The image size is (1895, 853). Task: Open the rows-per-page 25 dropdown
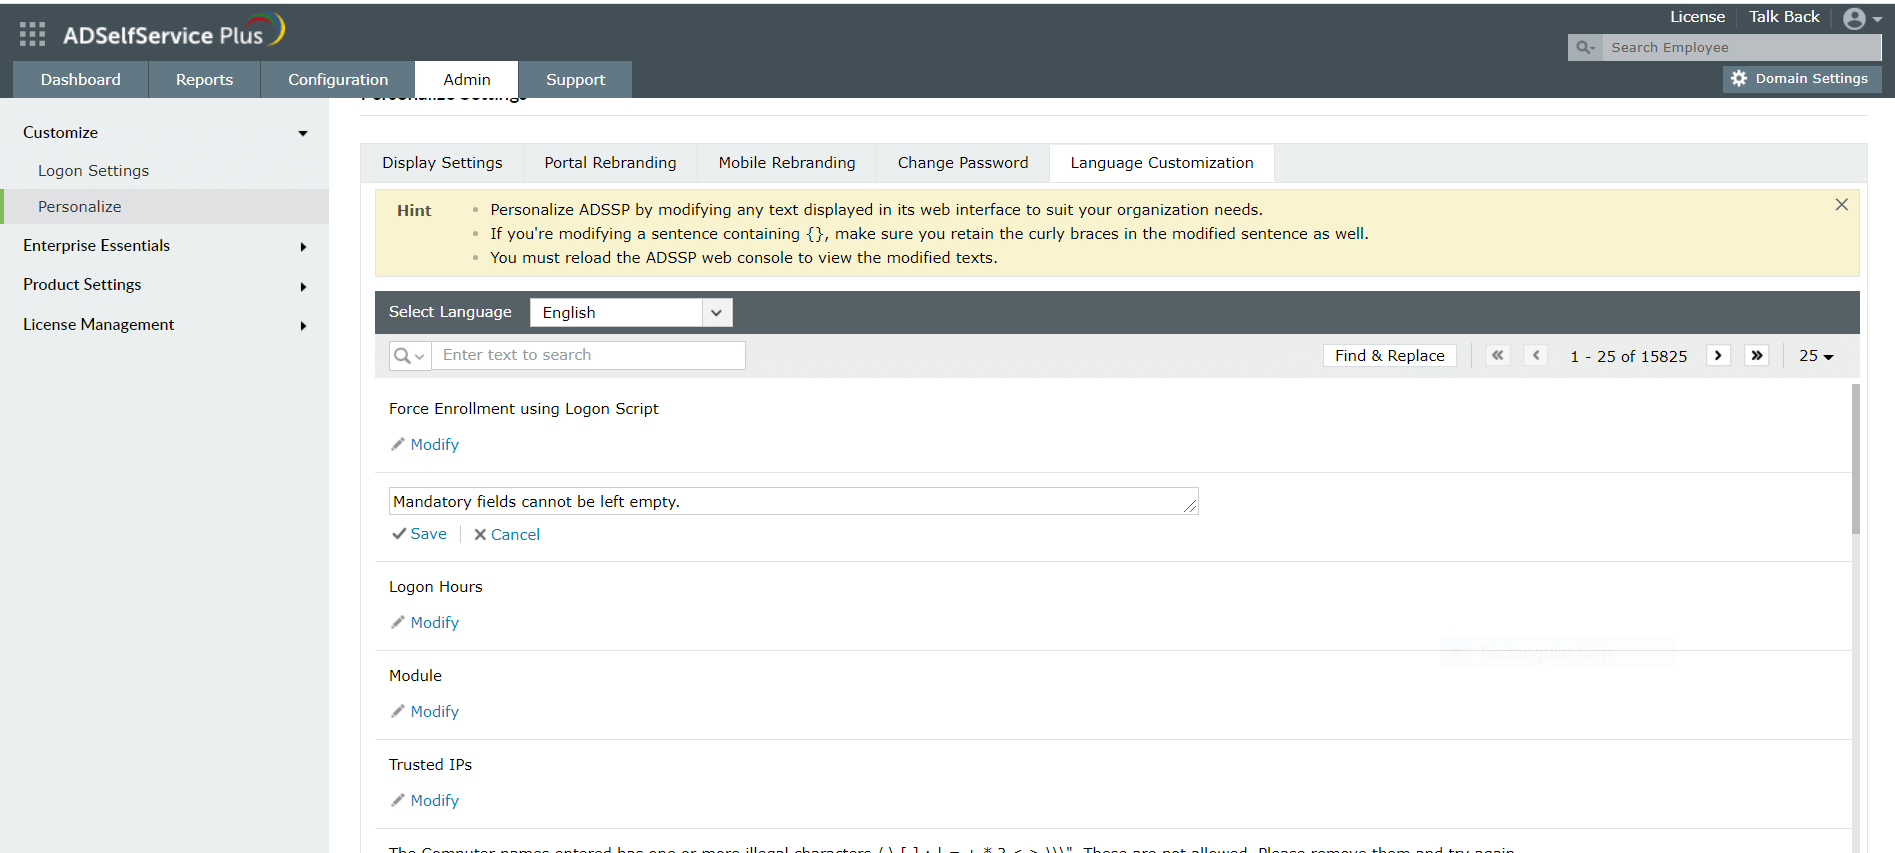point(1816,356)
